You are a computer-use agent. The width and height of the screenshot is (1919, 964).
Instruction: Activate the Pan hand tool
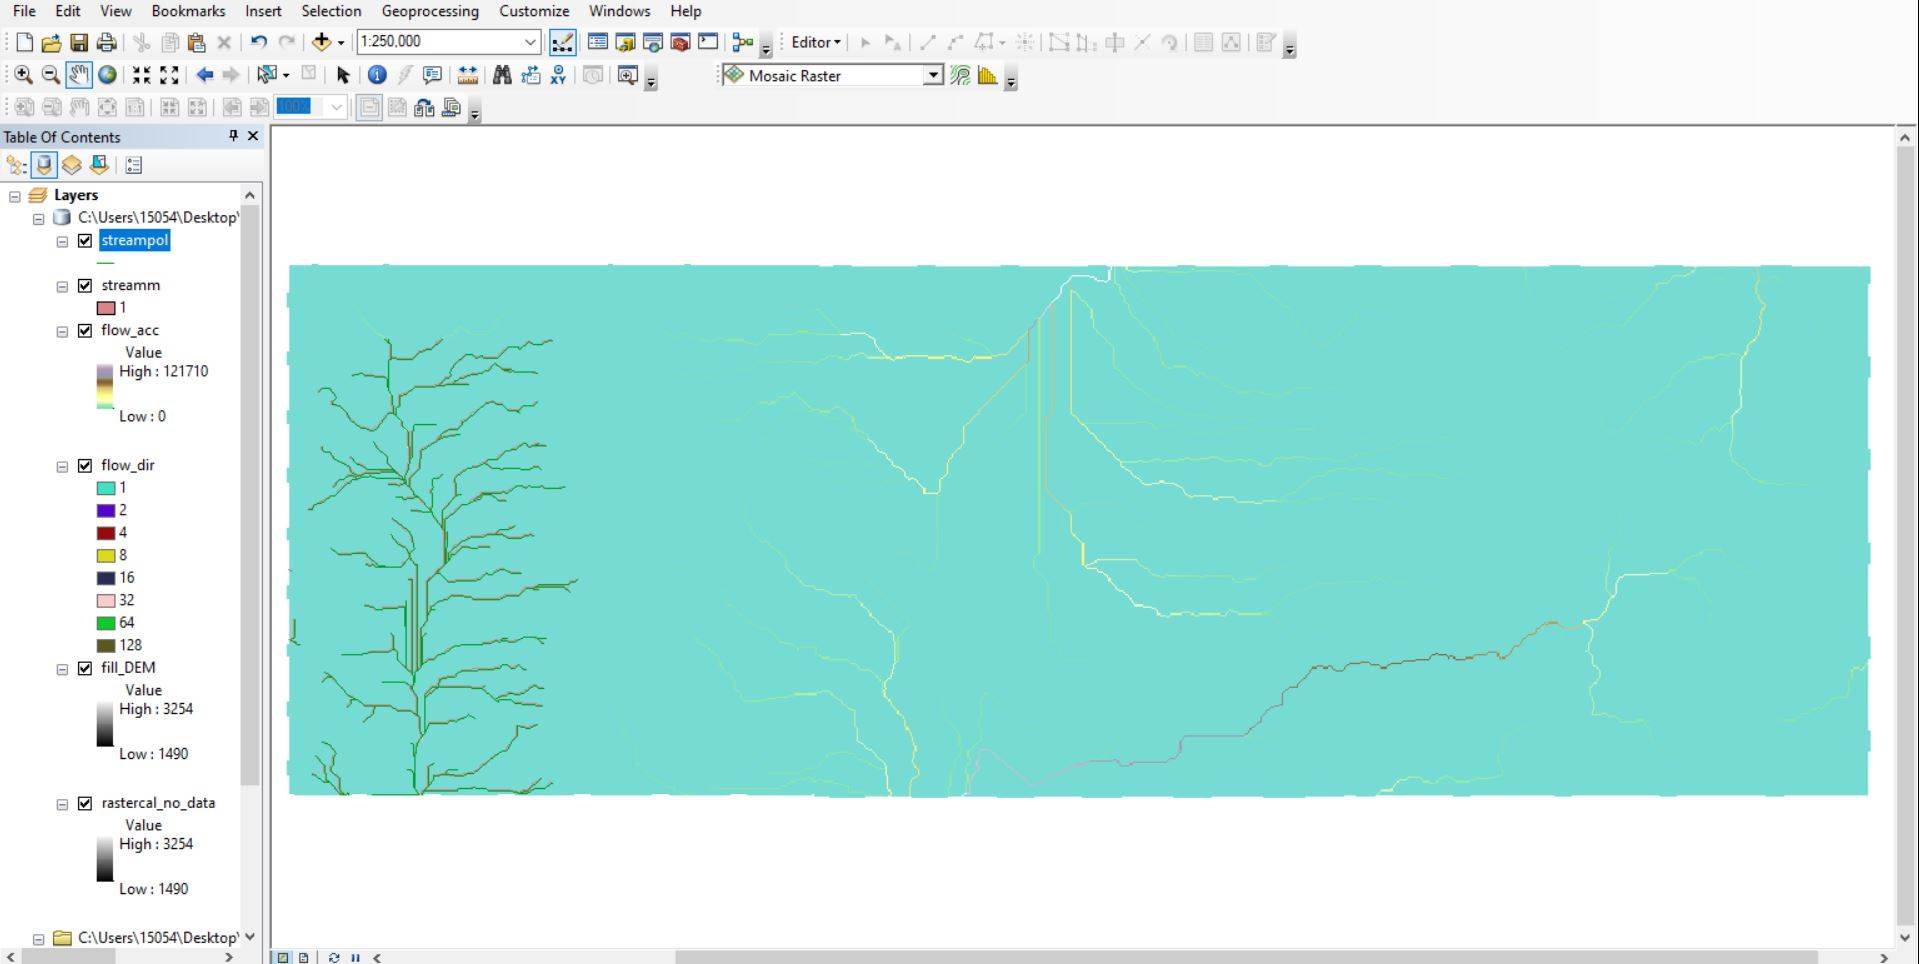(79, 75)
